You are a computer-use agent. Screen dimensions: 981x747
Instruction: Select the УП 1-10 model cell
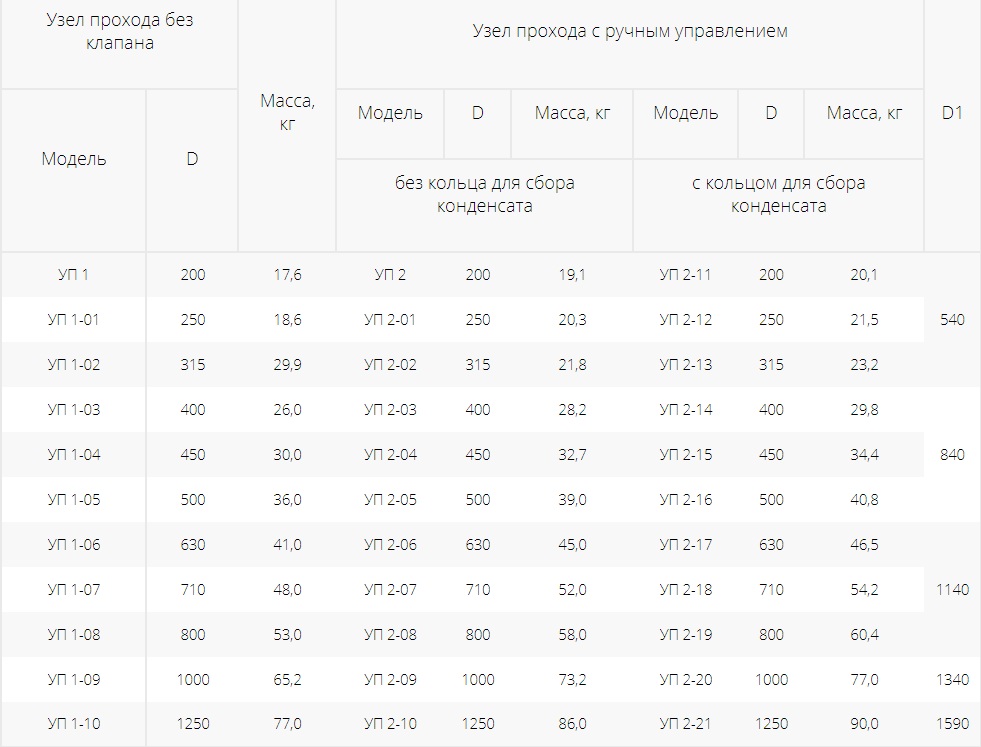tap(73, 724)
